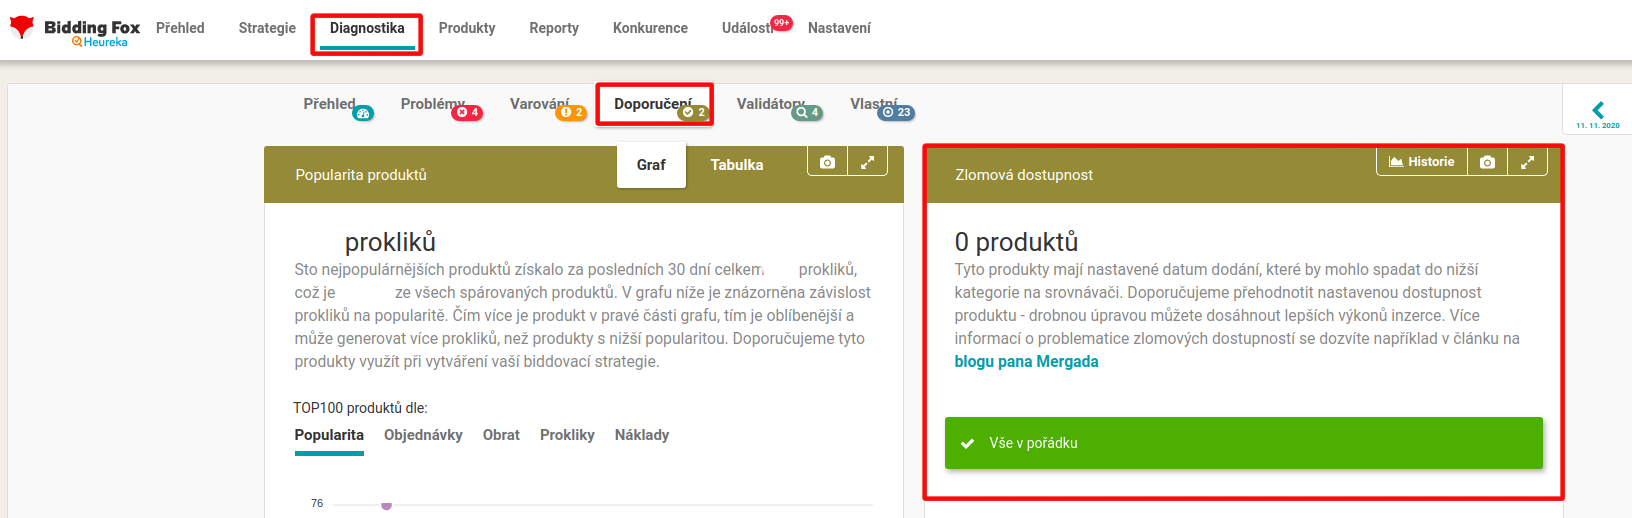Open the Události notifications badge
1632x518 pixels.
(781, 23)
